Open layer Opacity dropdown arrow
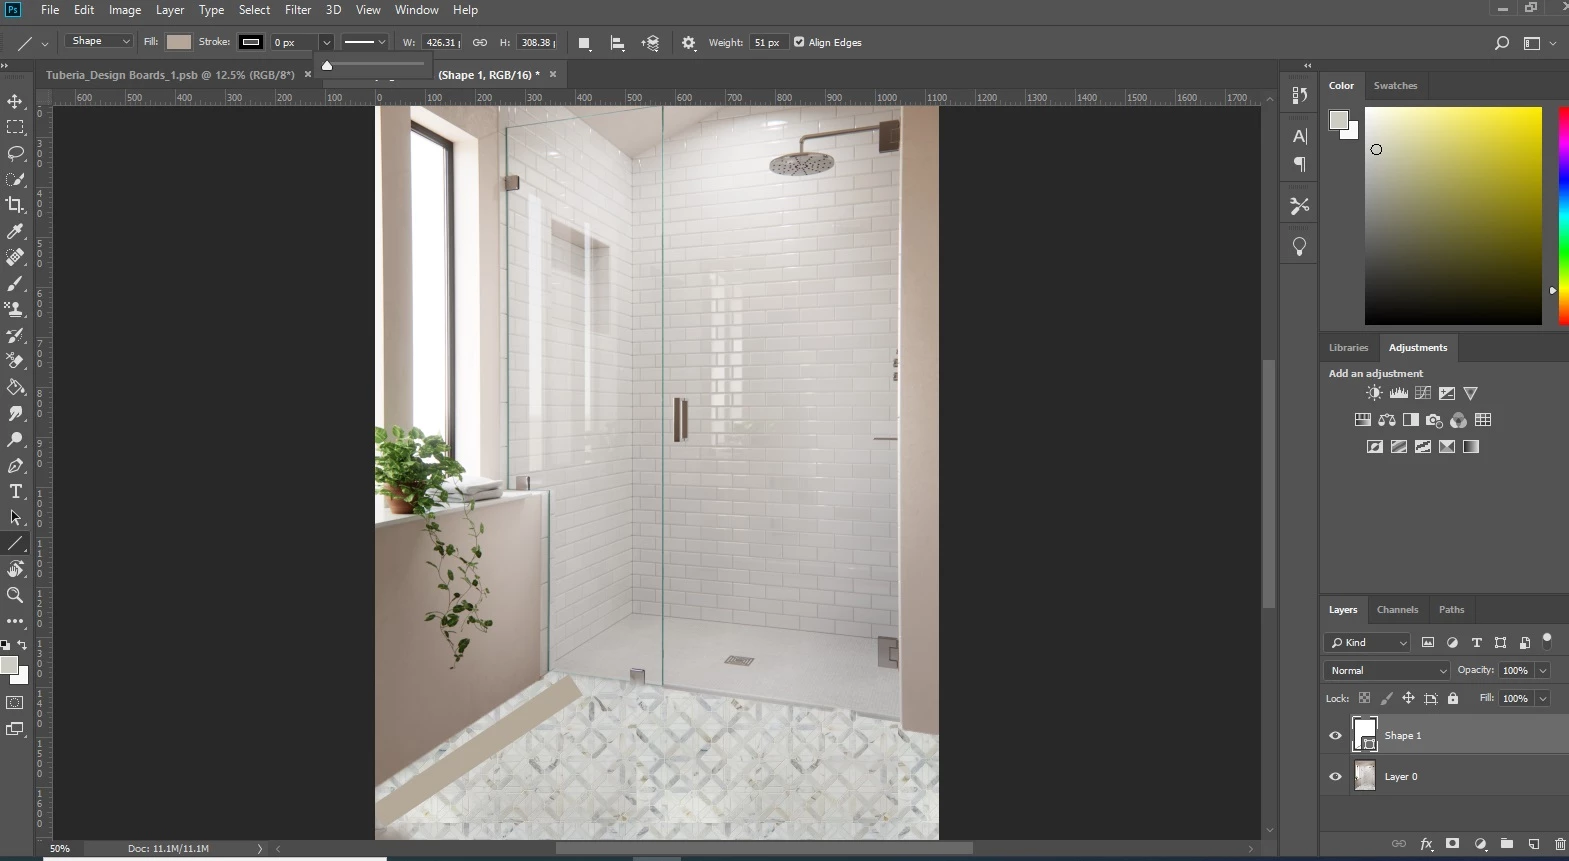The height and width of the screenshot is (861, 1569). (1543, 670)
